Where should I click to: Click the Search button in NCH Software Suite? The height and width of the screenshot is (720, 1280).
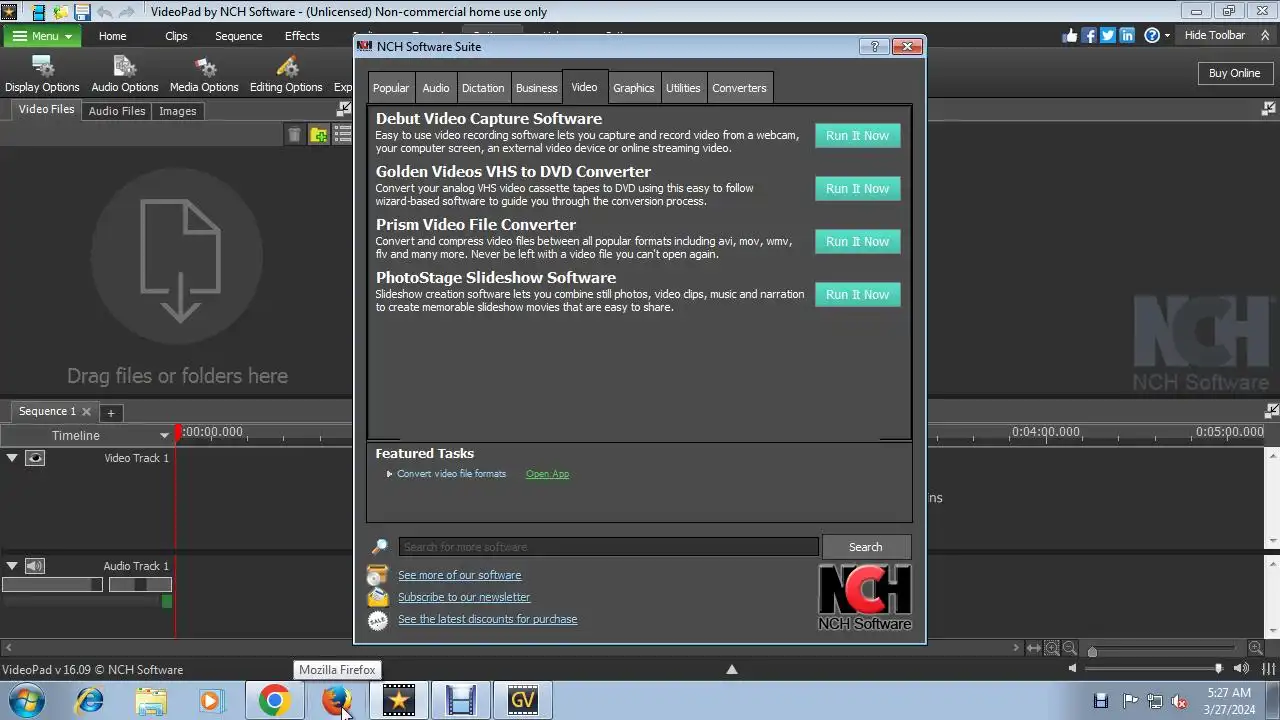(866, 547)
